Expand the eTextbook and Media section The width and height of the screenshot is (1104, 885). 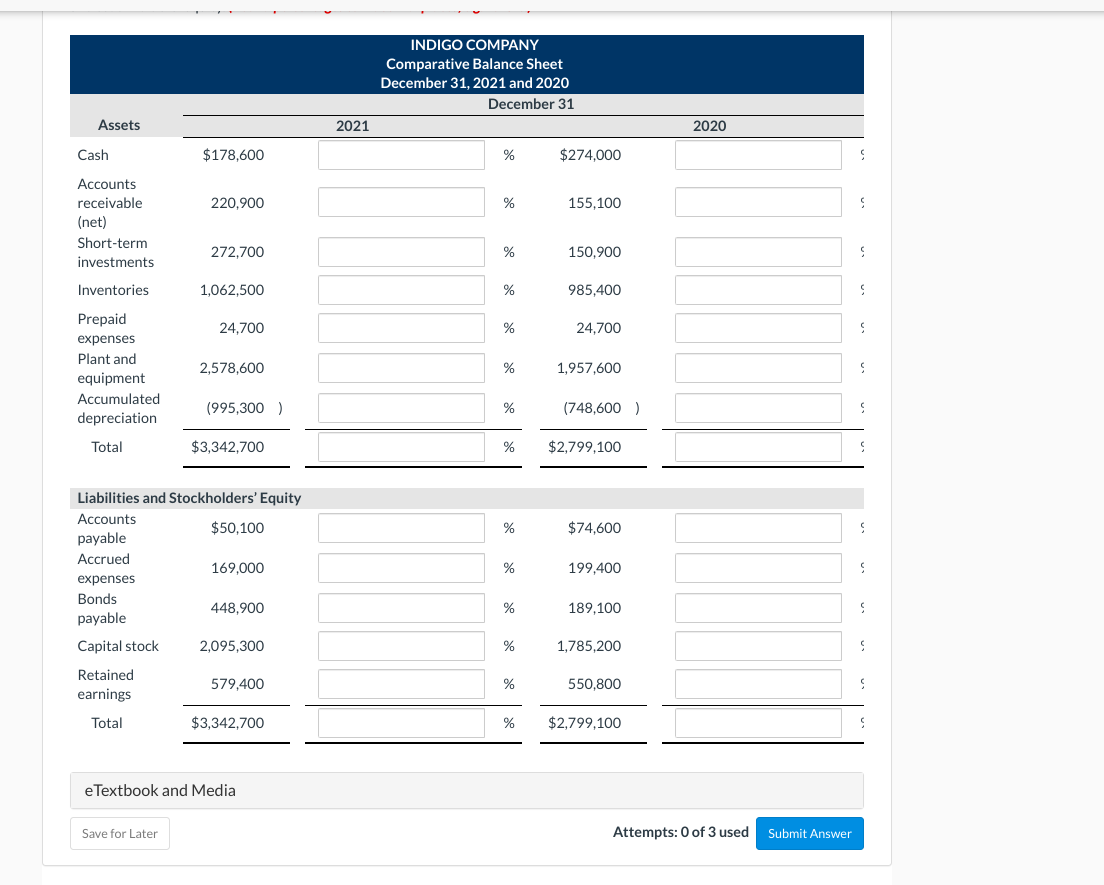tap(467, 791)
